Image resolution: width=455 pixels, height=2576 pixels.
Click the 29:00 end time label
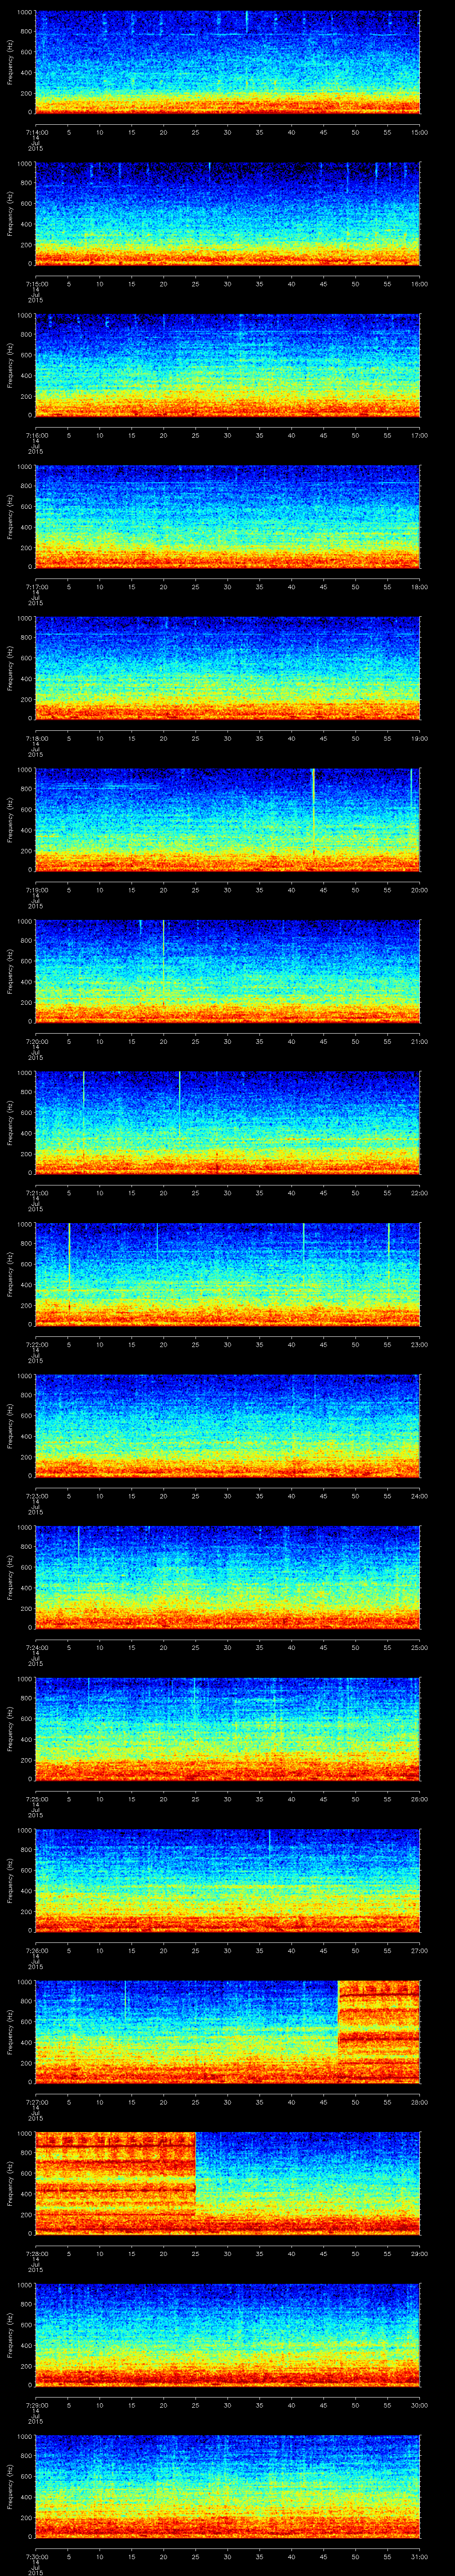point(420,2253)
